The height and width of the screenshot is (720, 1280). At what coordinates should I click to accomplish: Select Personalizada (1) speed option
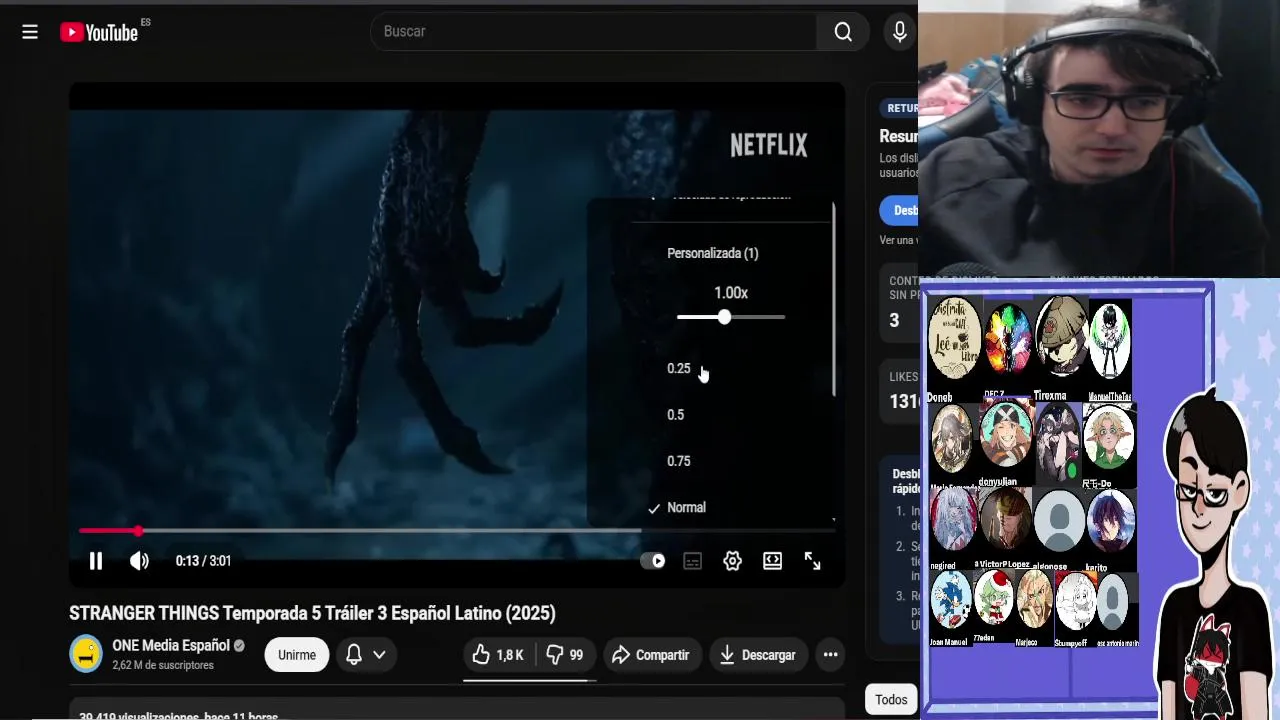click(713, 254)
